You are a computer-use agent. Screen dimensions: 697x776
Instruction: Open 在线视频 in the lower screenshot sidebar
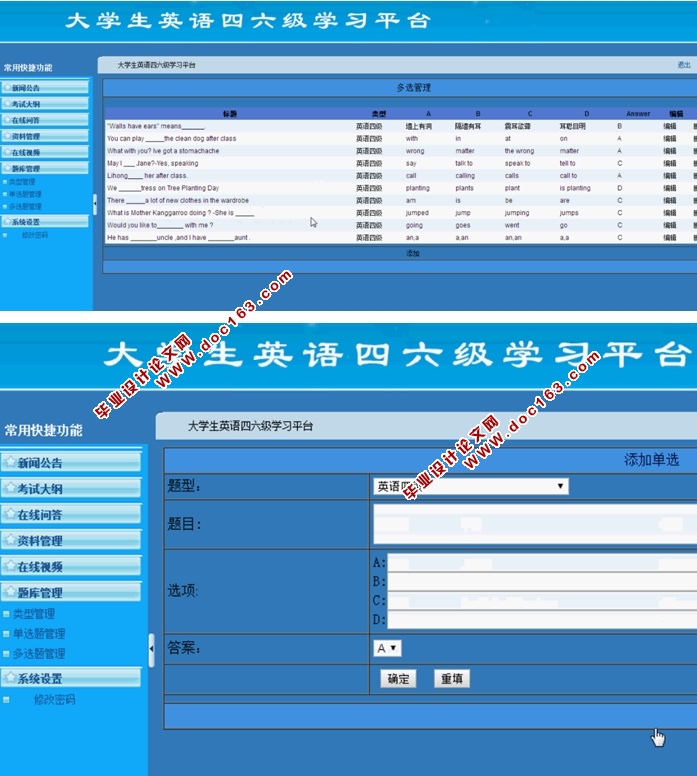(71, 567)
